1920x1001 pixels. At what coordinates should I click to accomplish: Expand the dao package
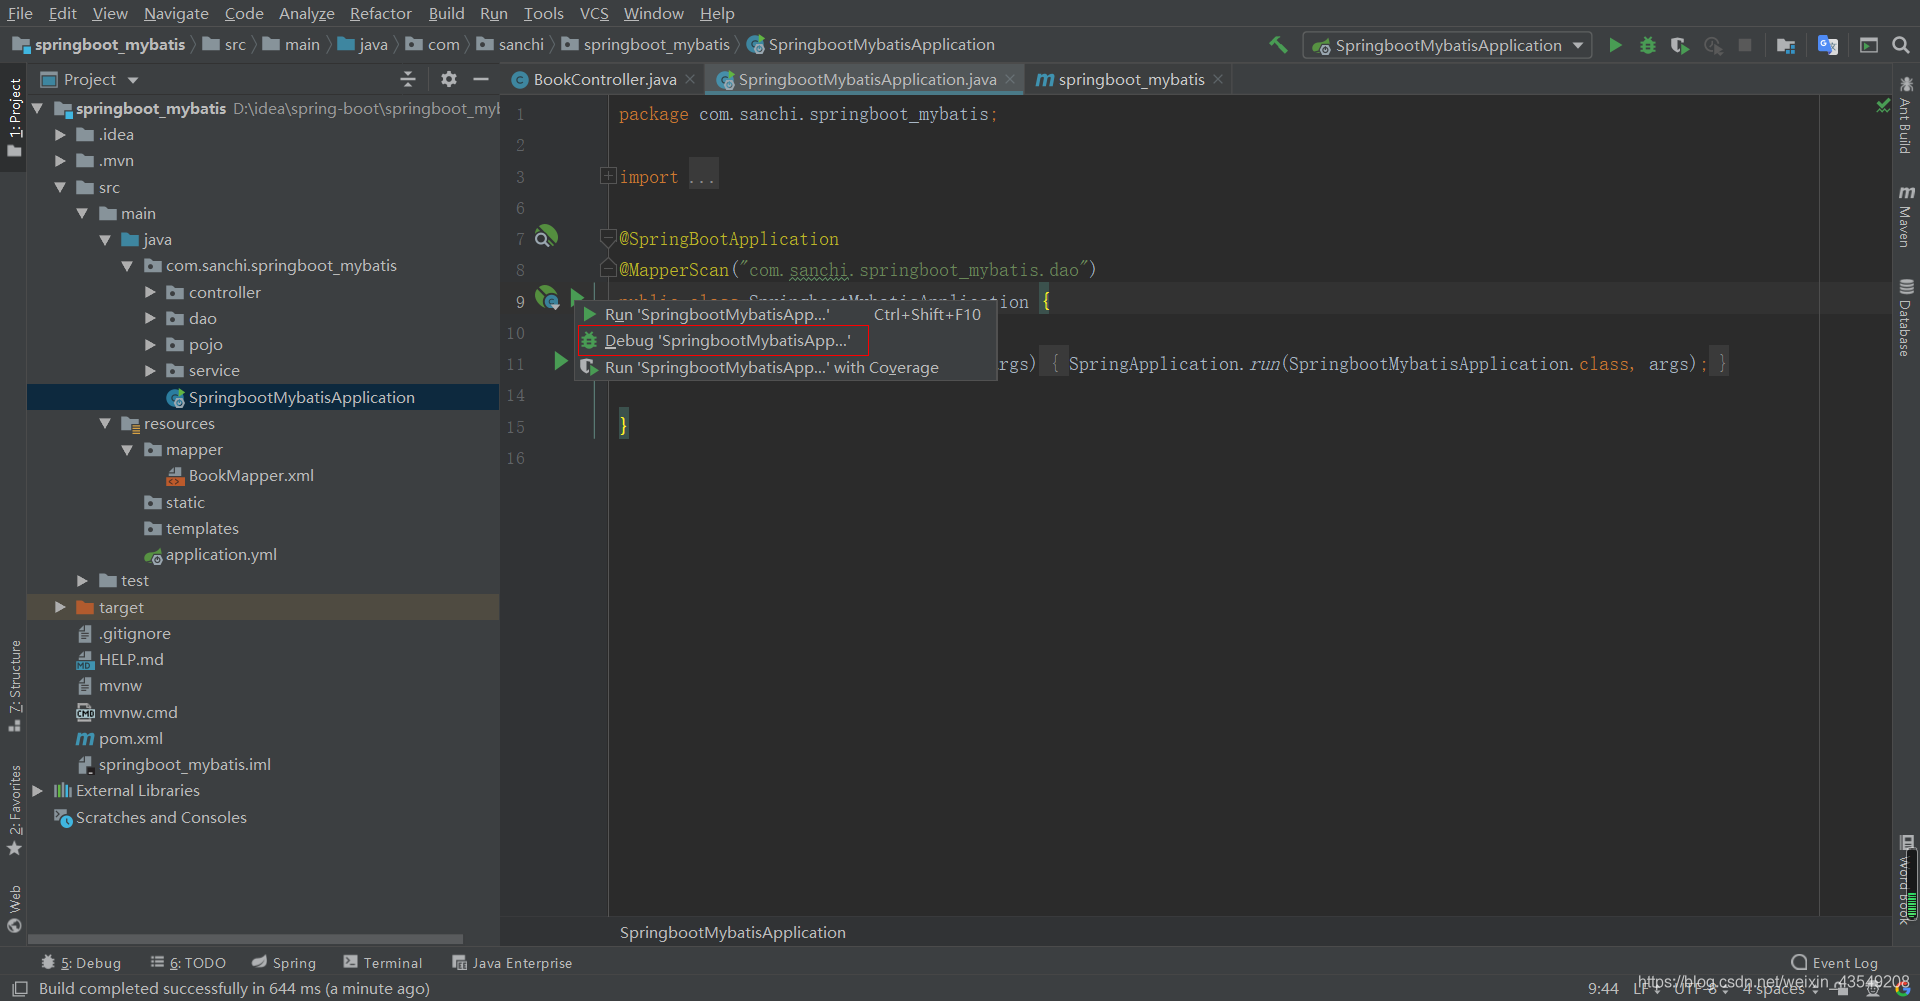click(150, 318)
